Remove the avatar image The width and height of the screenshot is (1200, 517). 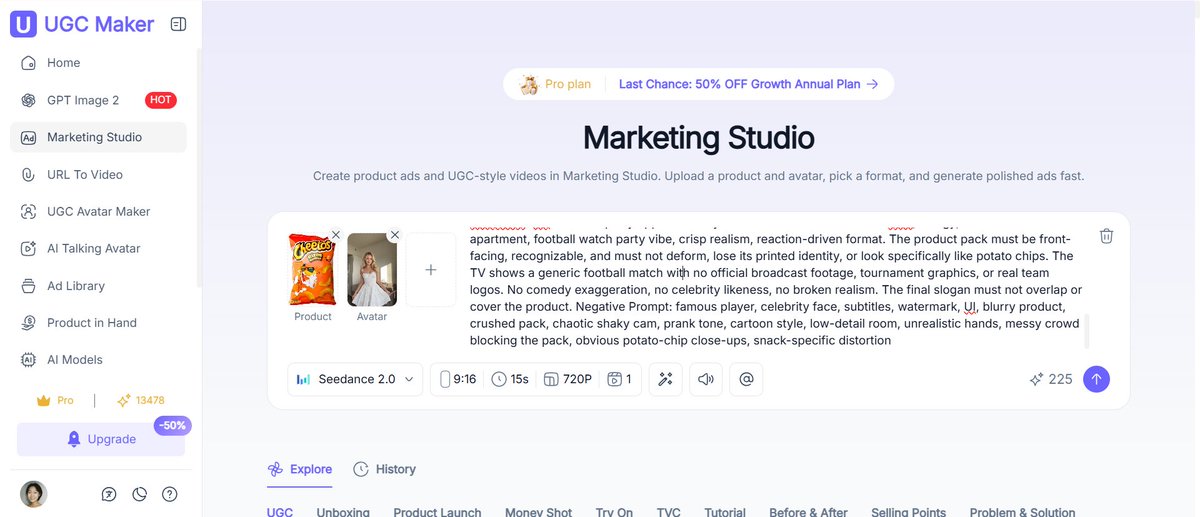click(x=394, y=235)
